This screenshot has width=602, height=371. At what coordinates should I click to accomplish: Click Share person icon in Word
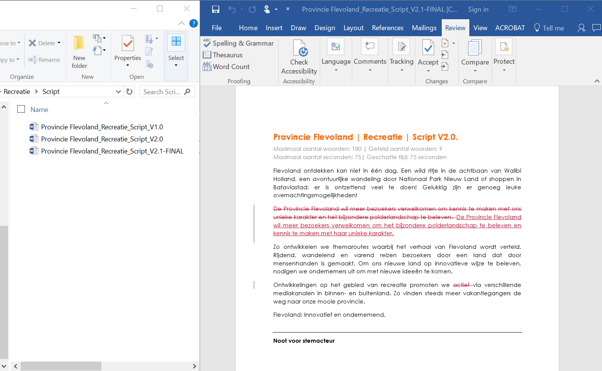click(582, 28)
